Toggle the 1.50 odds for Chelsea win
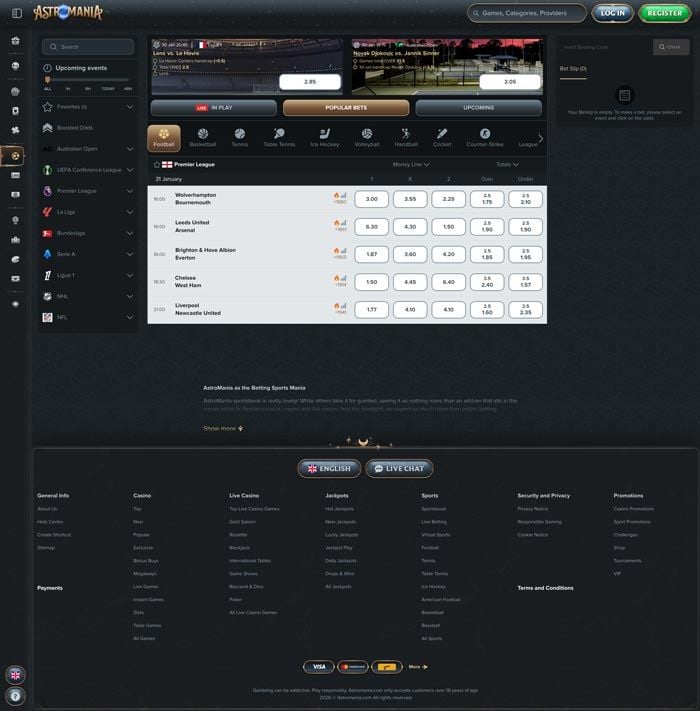700x711 pixels. 372,282
